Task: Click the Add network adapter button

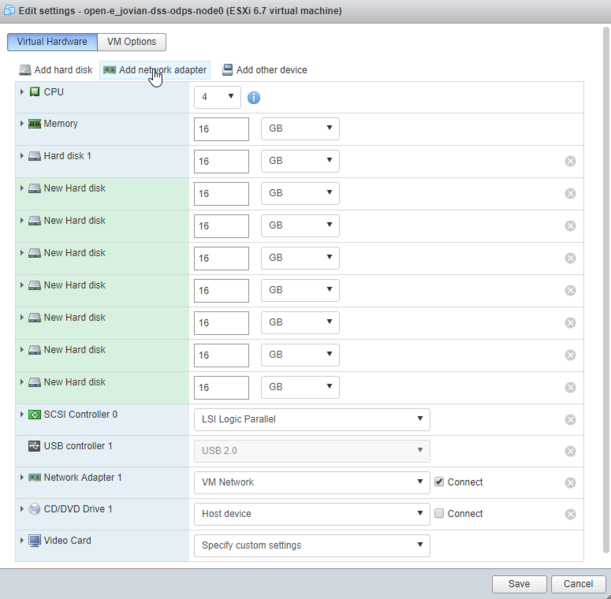Action: tap(155, 70)
